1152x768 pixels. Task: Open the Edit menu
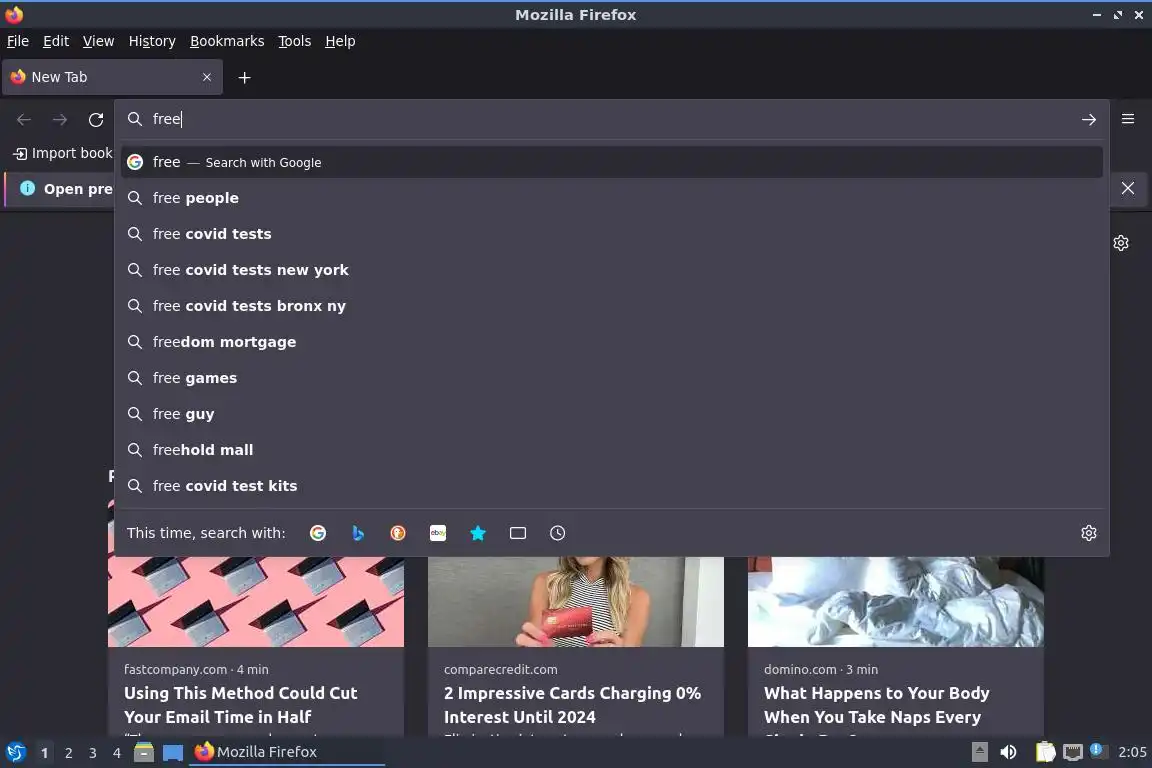point(56,41)
